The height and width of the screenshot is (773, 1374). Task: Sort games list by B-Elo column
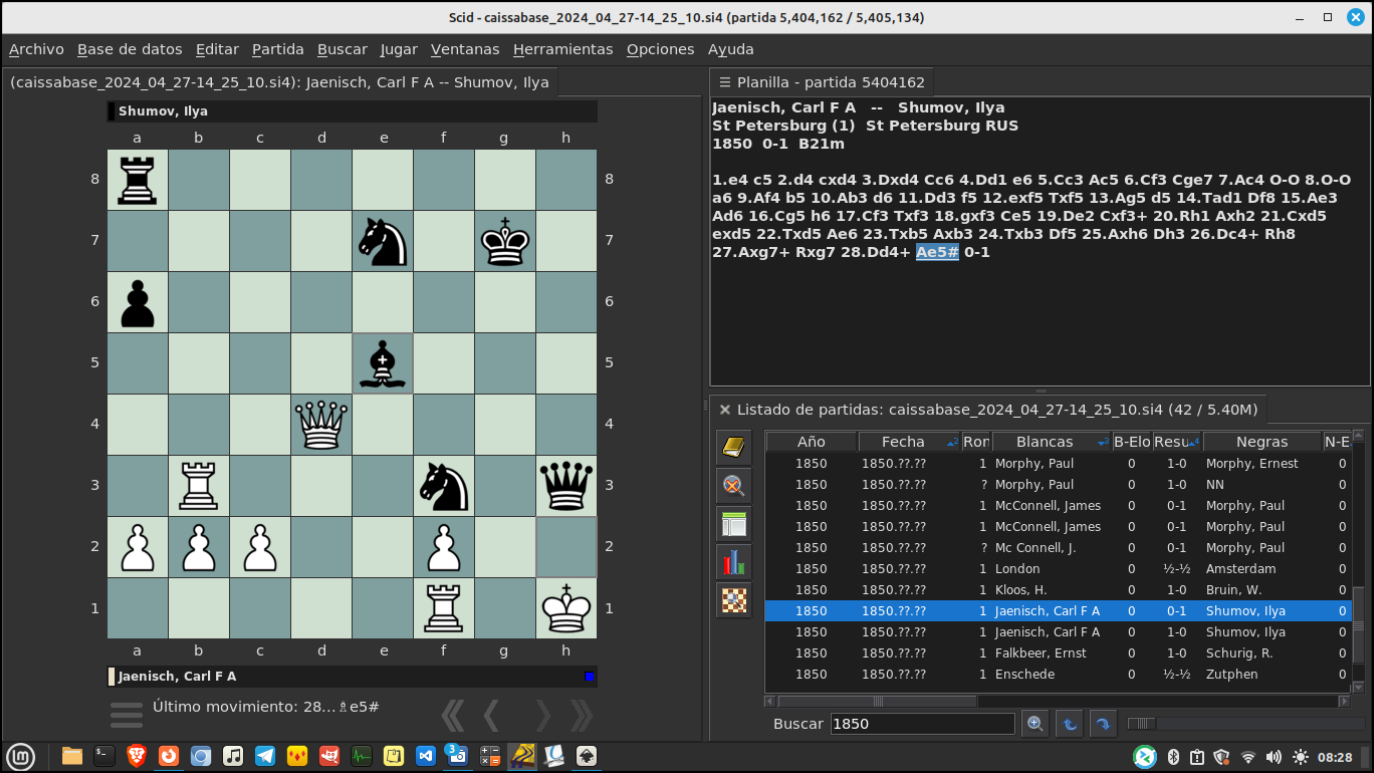(1132, 441)
